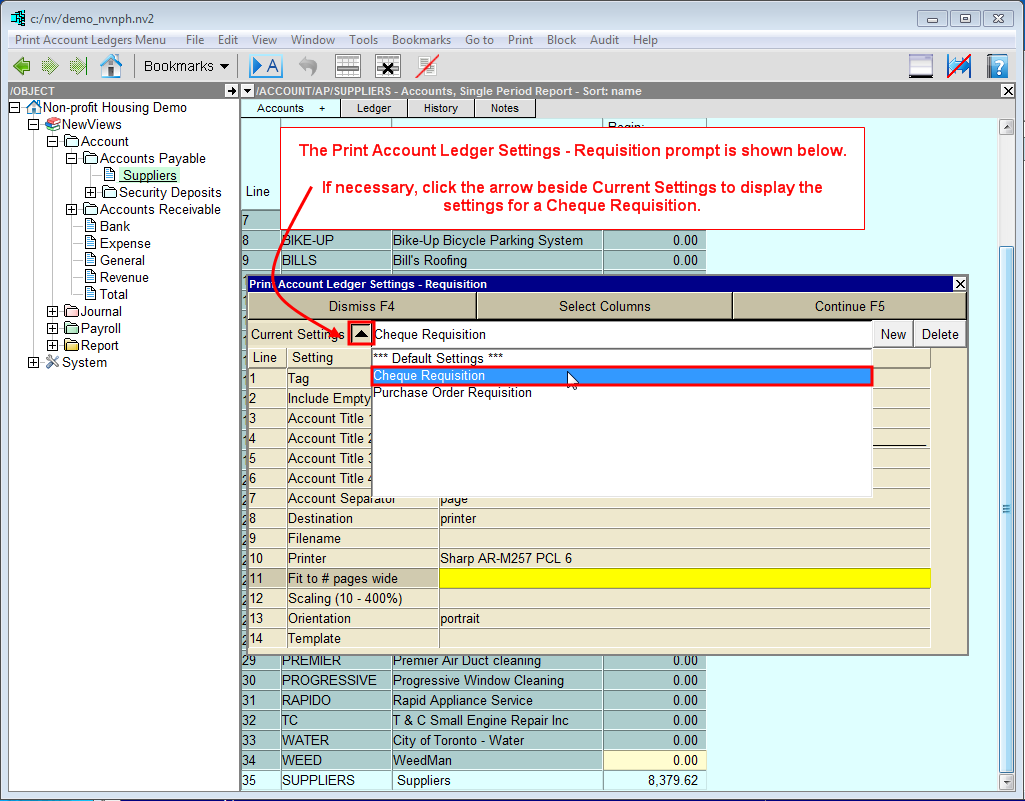
Task: Click the delete row icon with X
Action: pos(388,66)
